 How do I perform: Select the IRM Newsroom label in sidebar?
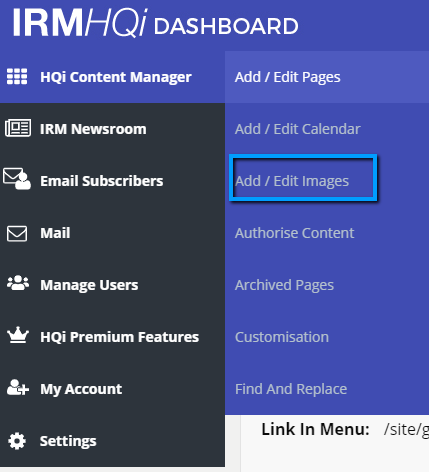click(x=93, y=129)
